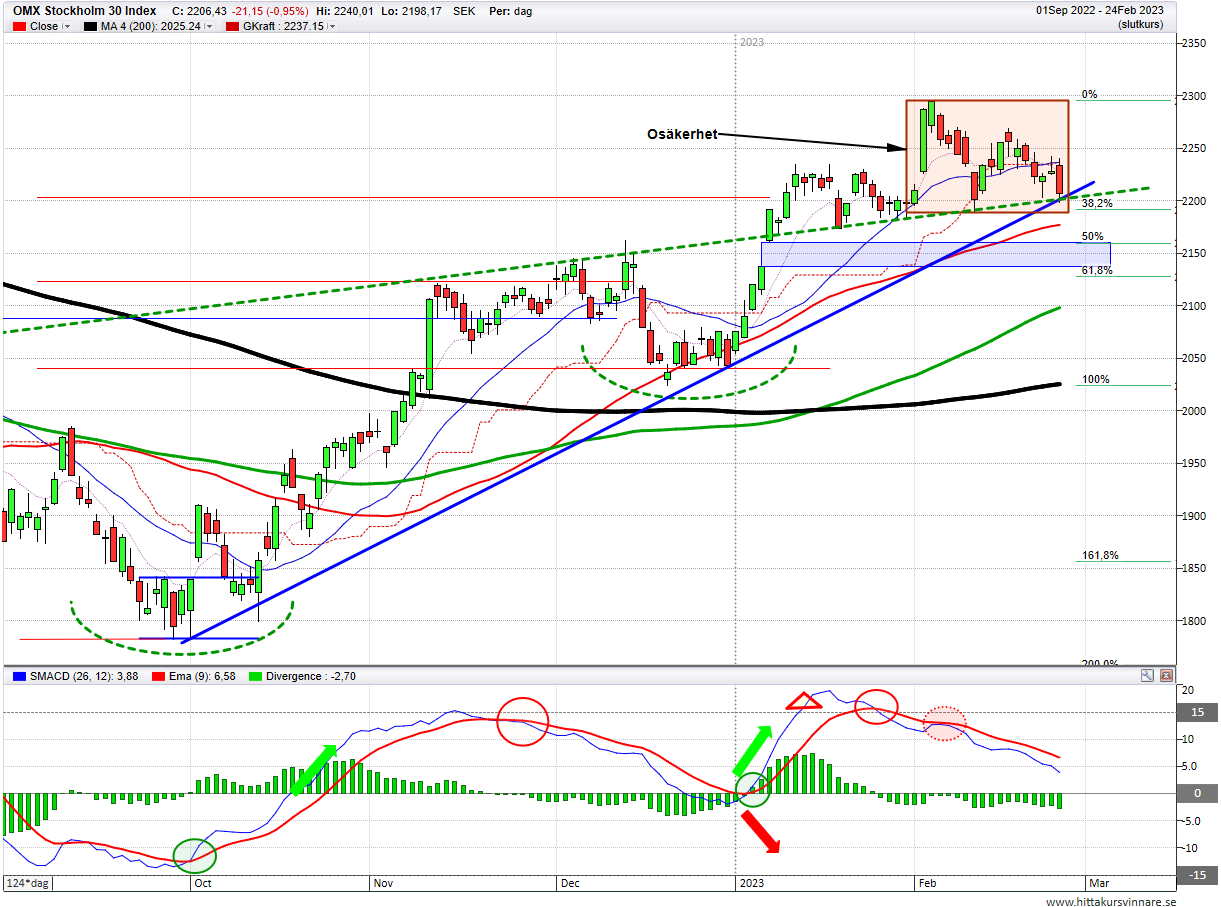The width and height of the screenshot is (1221, 907).
Task: Click the '(slutkurs)' label
Action: click(1141, 23)
